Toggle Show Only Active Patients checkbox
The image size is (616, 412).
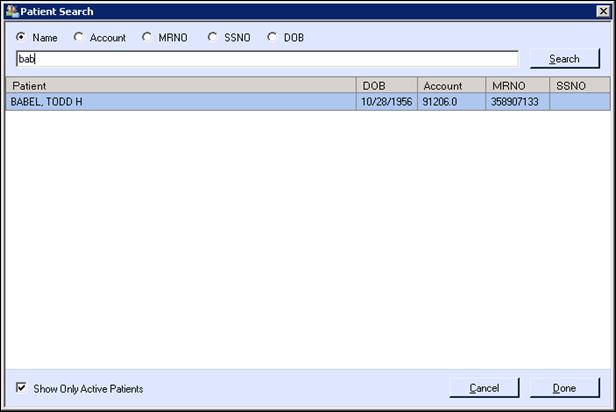22,388
